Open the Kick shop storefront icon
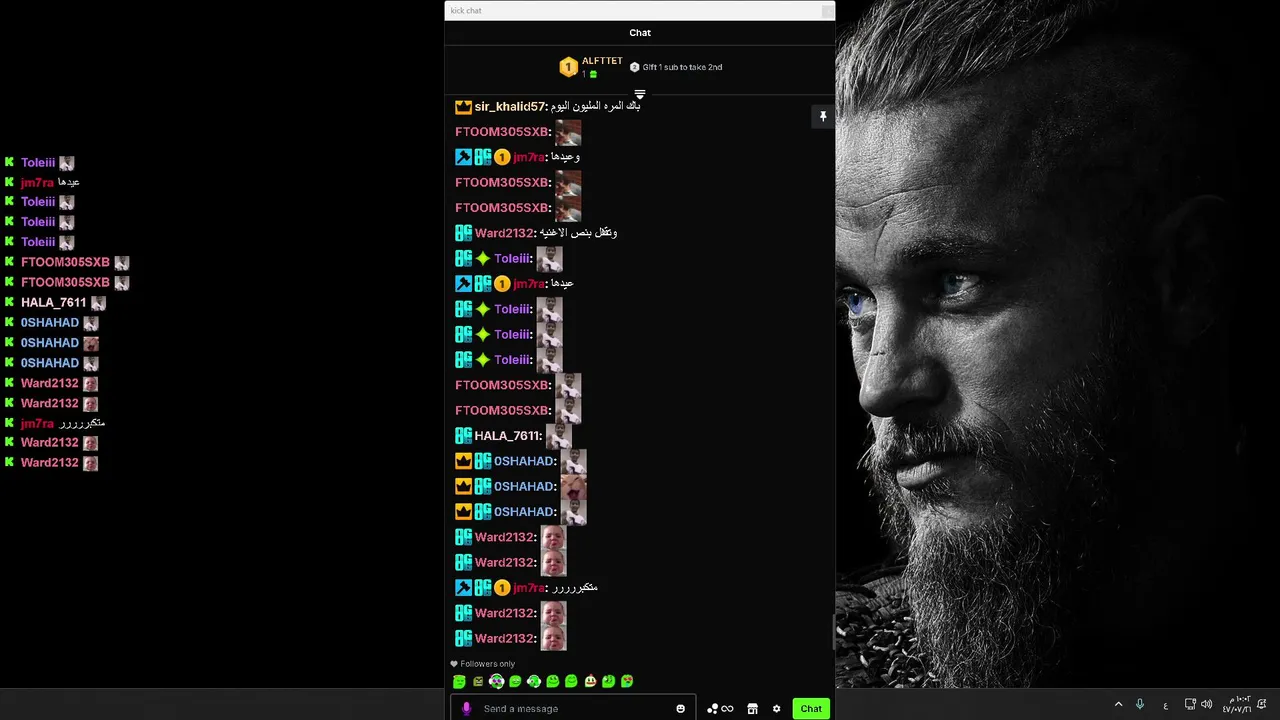 tap(752, 708)
